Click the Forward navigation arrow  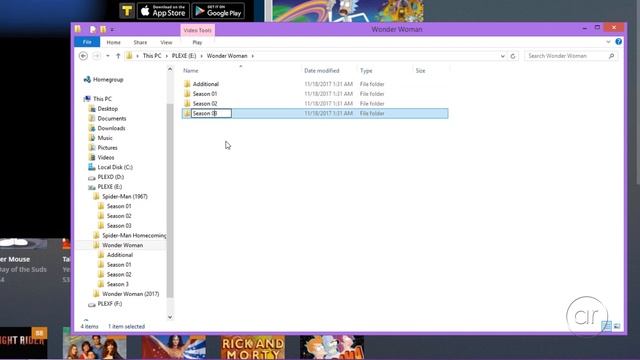point(97,56)
